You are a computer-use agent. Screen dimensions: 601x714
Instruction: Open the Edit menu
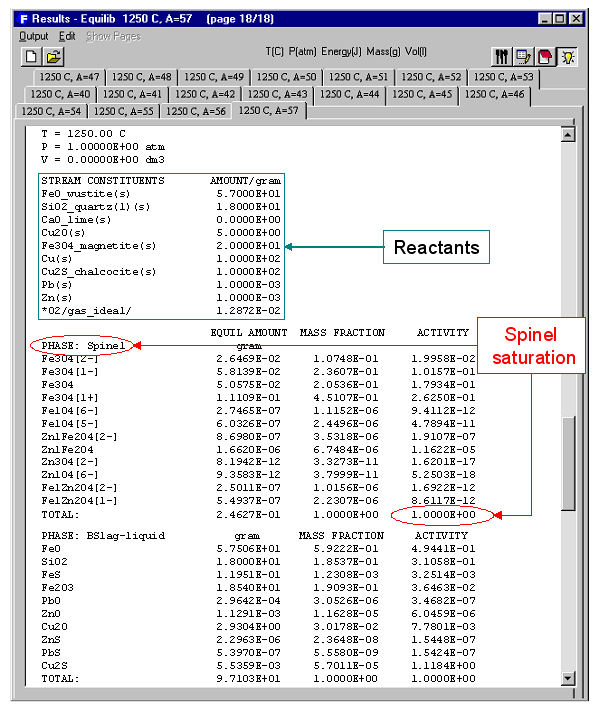(67, 37)
